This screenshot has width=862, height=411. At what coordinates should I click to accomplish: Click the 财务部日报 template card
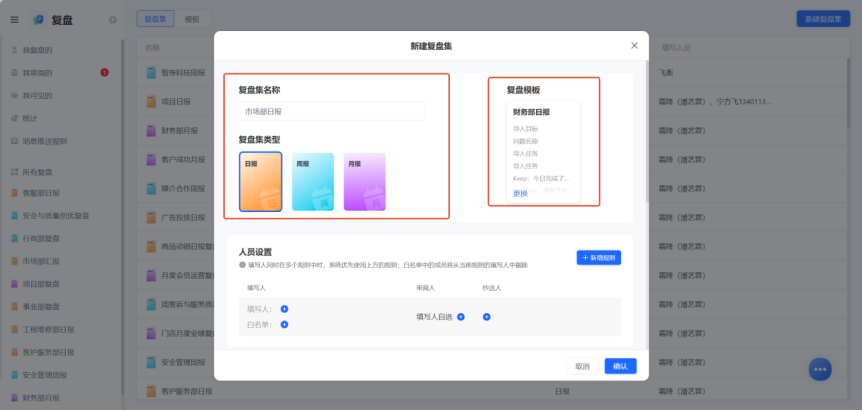543,152
